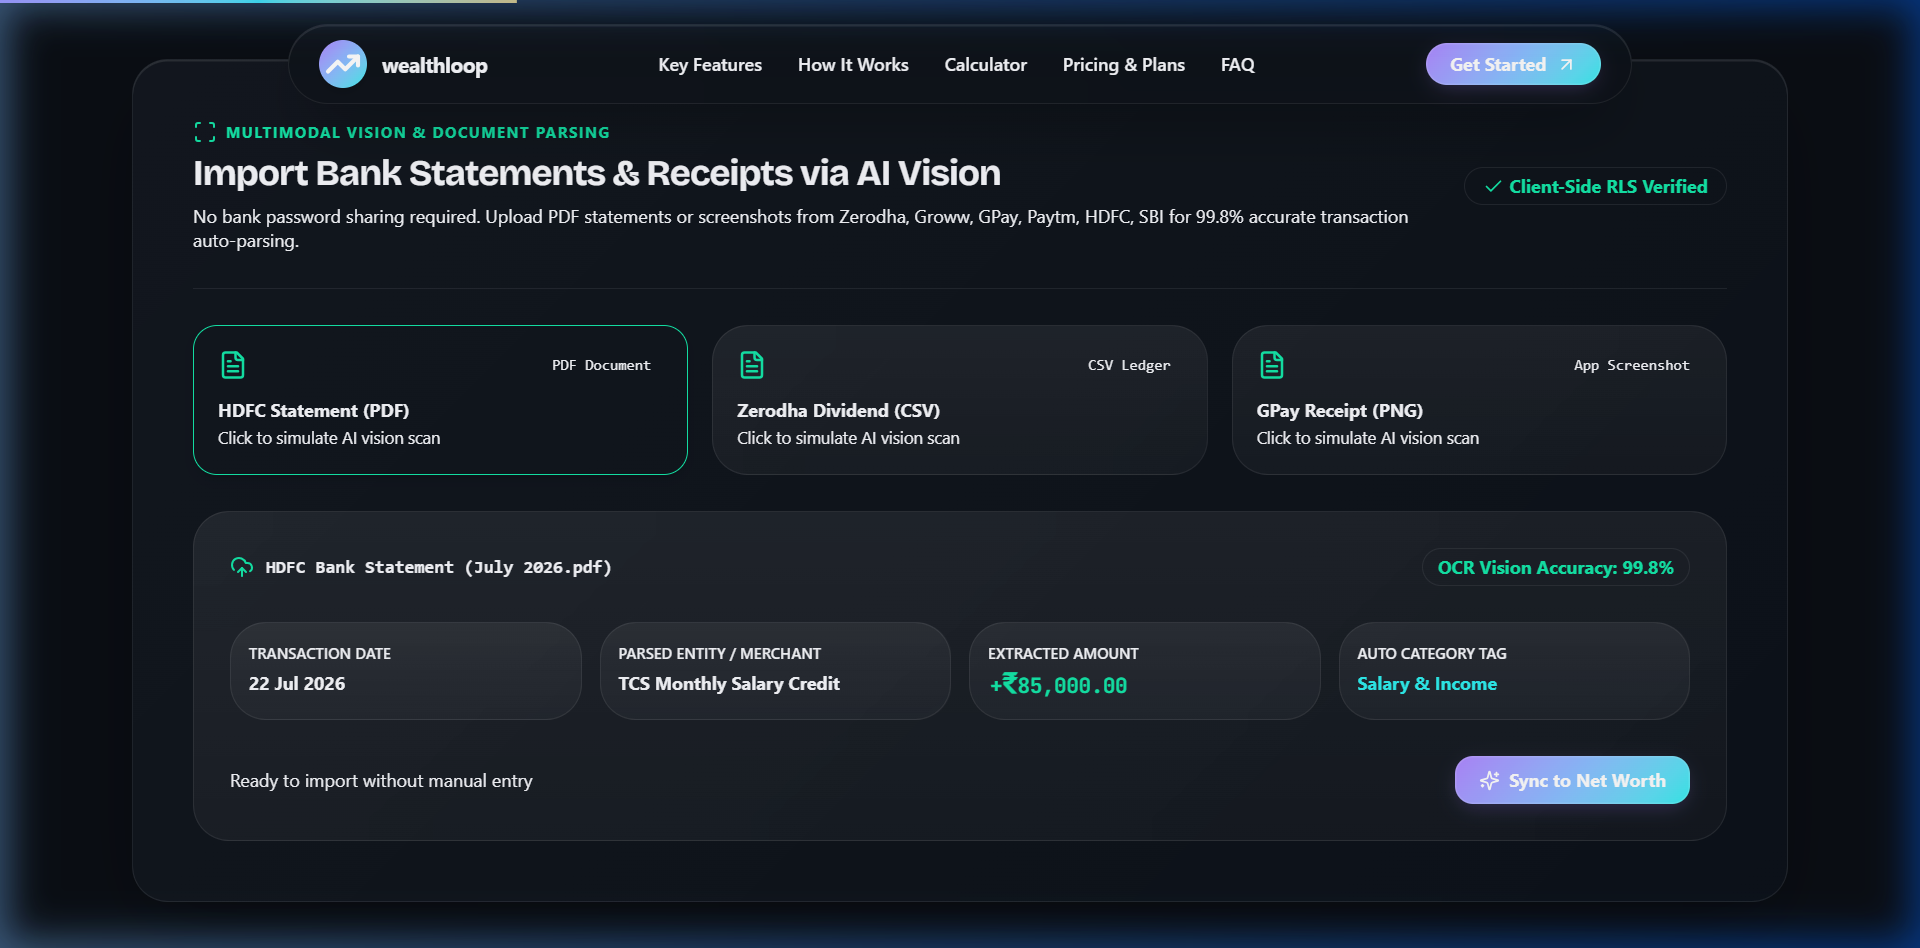This screenshot has height=948, width=1920.
Task: Click the cloud upload icon beside HDFC Bank Statement
Action: click(242, 567)
